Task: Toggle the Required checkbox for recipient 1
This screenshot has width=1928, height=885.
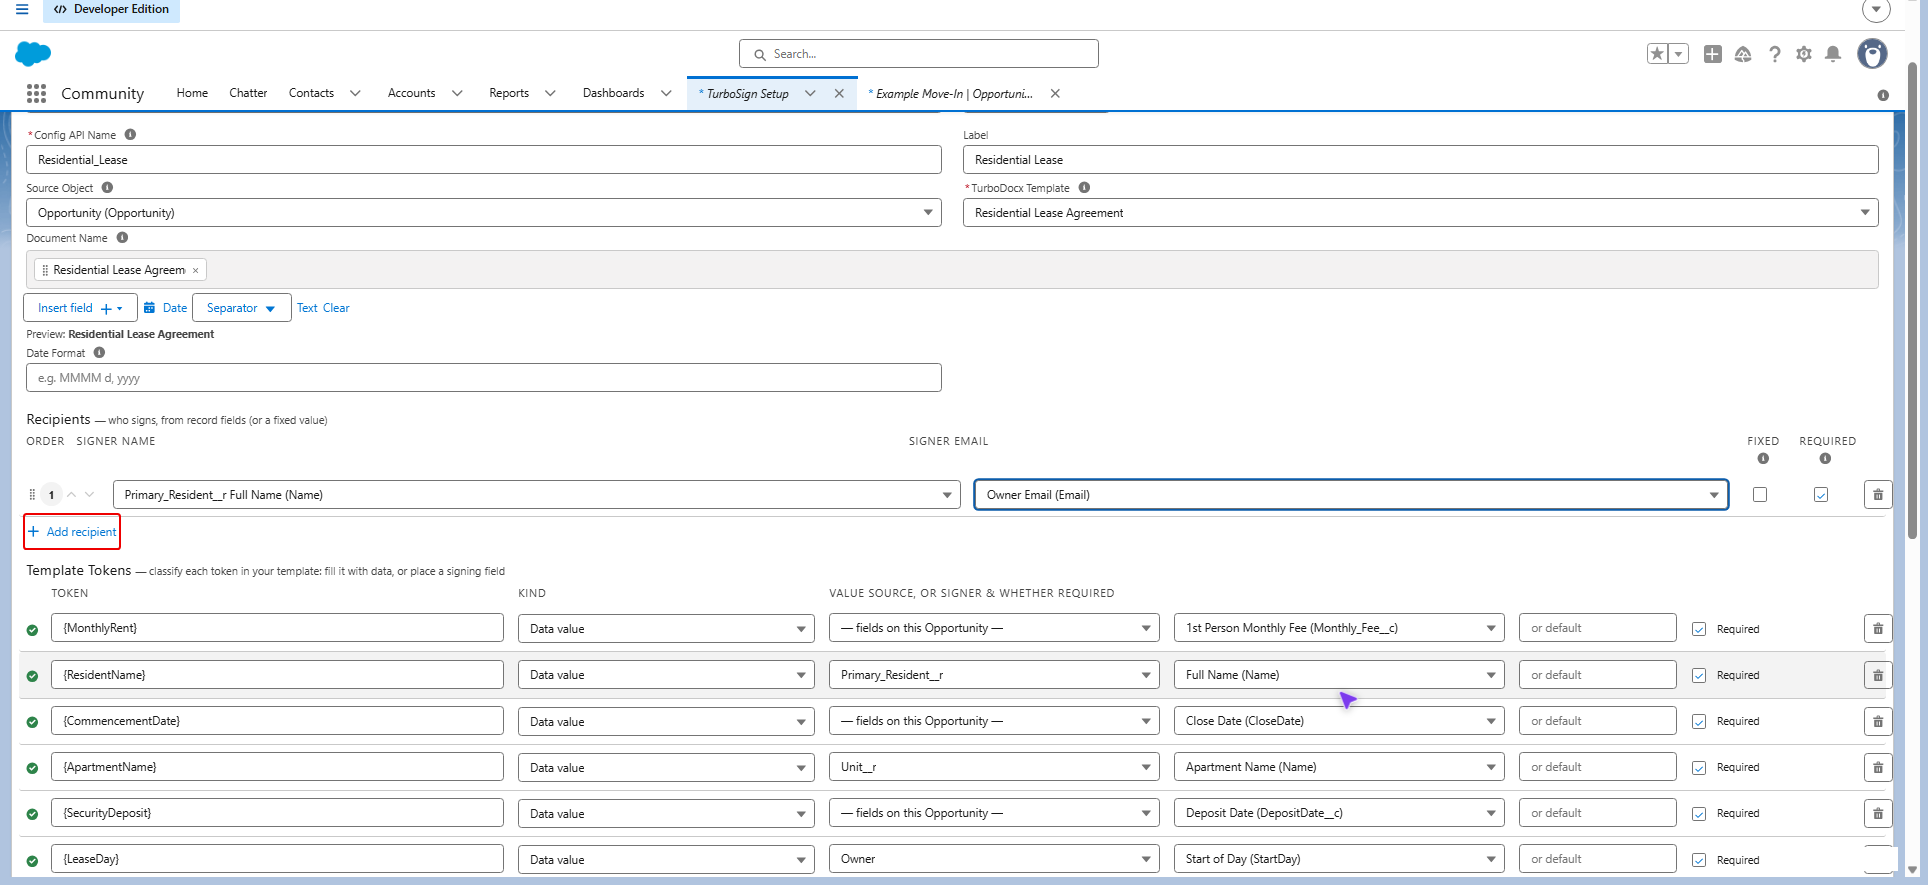Action: [x=1821, y=495]
